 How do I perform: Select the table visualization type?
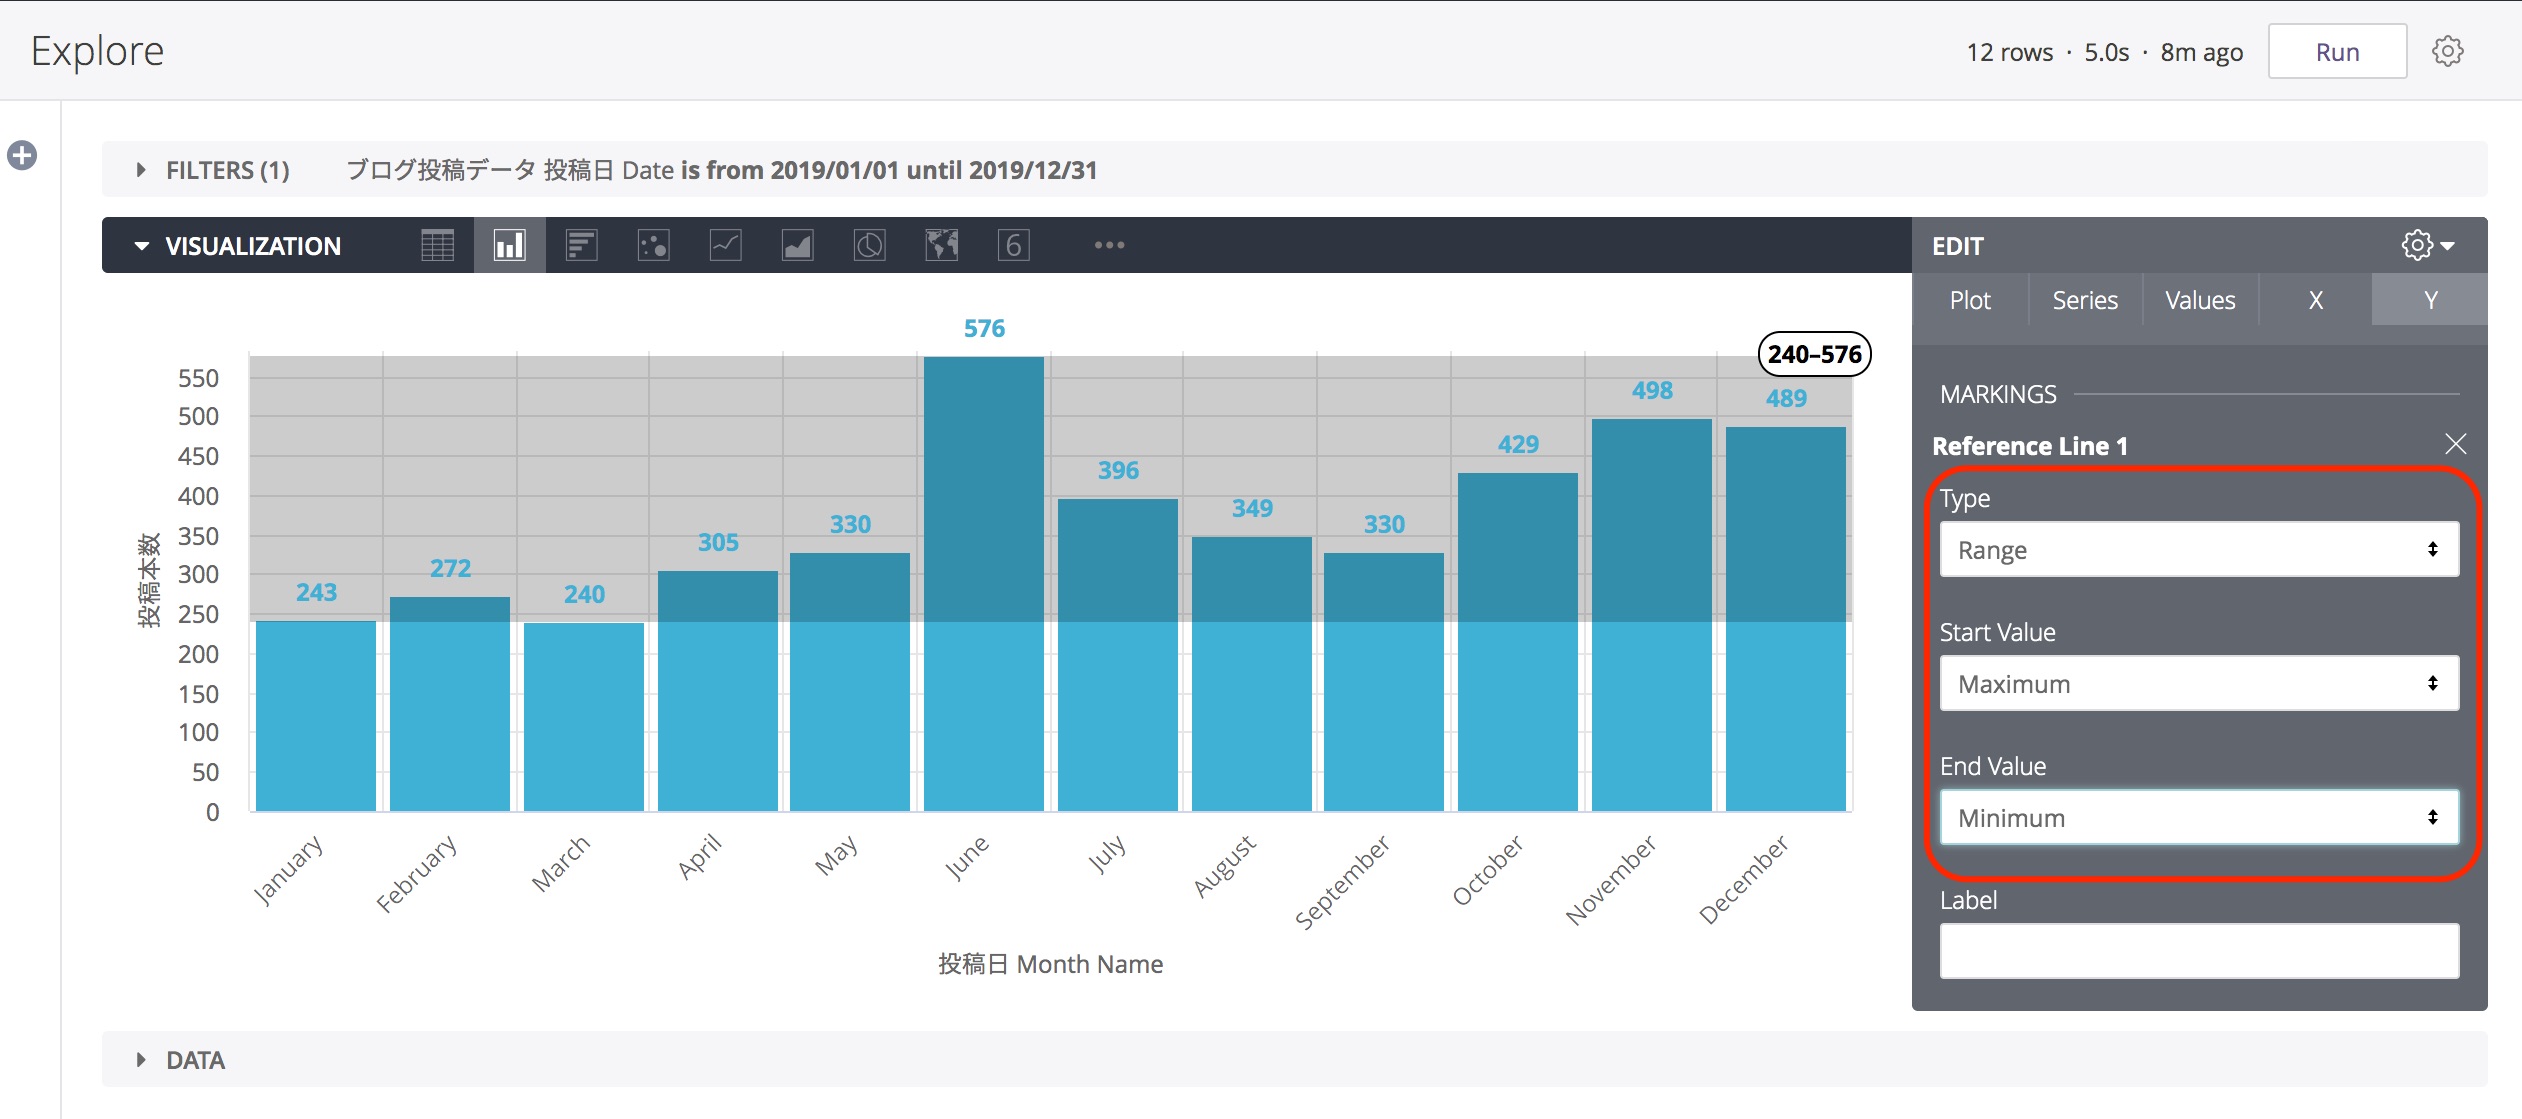click(437, 245)
